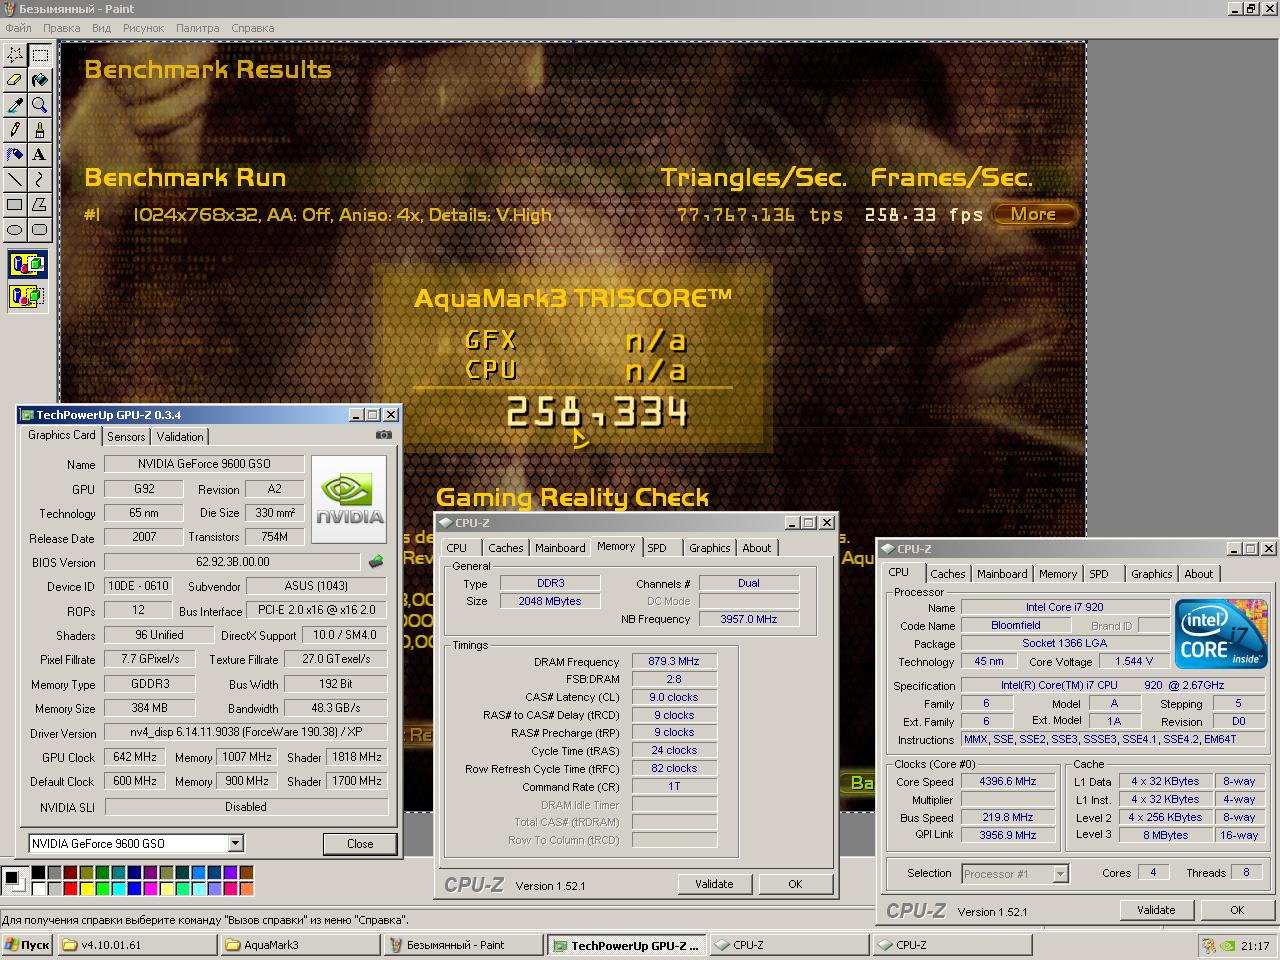This screenshot has width=1280, height=960.
Task: Activate the Pick Color eyedropper tool
Action: (15, 105)
